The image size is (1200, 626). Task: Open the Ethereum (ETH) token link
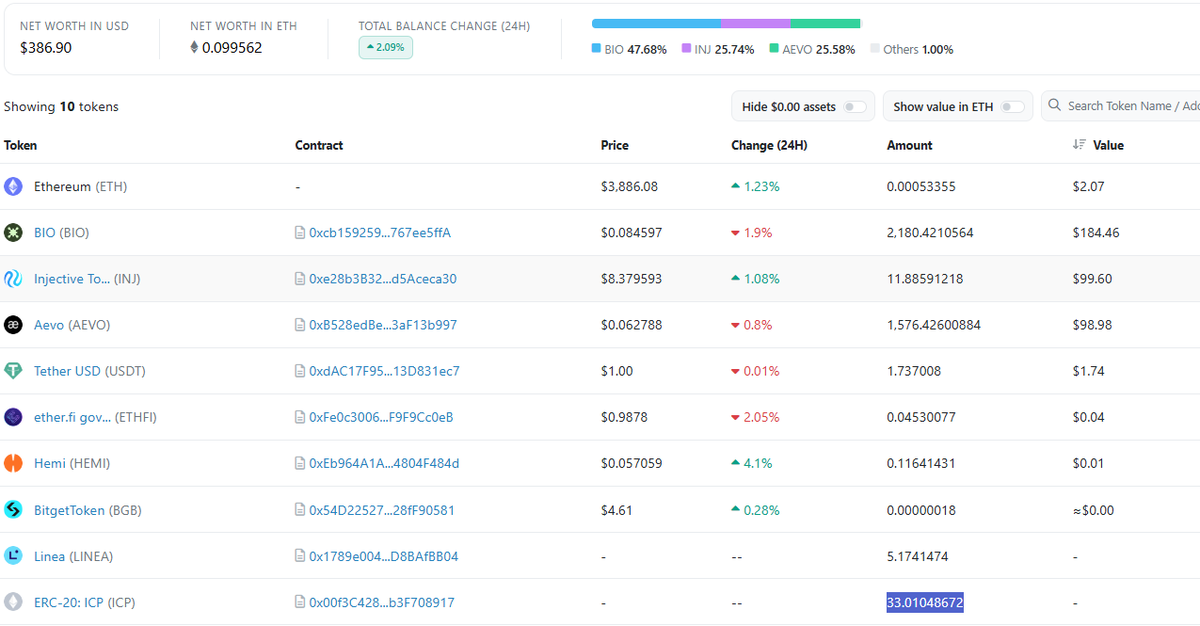[x=81, y=186]
